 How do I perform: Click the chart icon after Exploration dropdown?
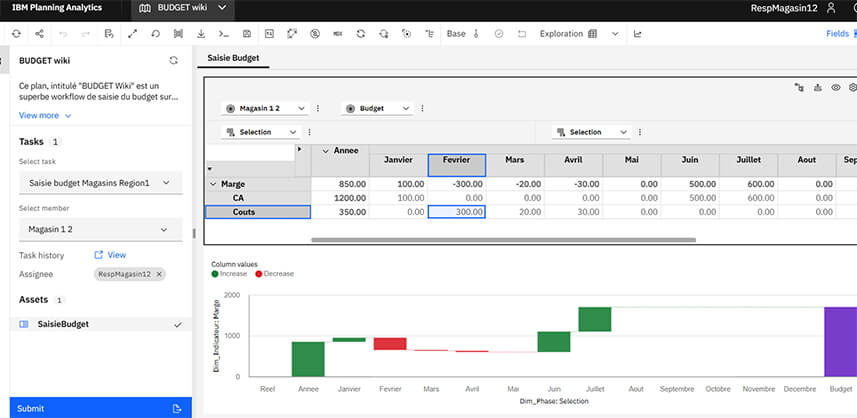(638, 34)
